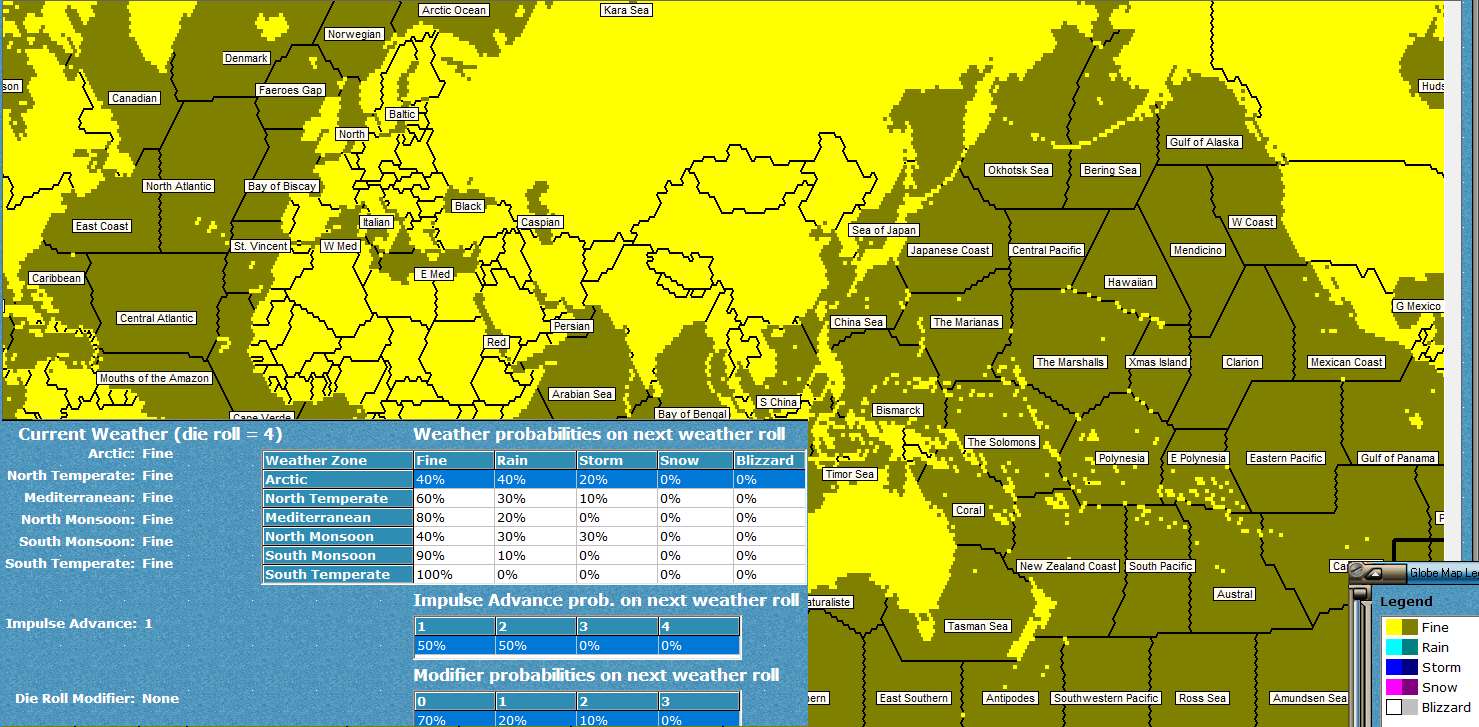Screen dimensions: 1479x727
Task: Click the Sea of Japan label
Action: pos(884,230)
